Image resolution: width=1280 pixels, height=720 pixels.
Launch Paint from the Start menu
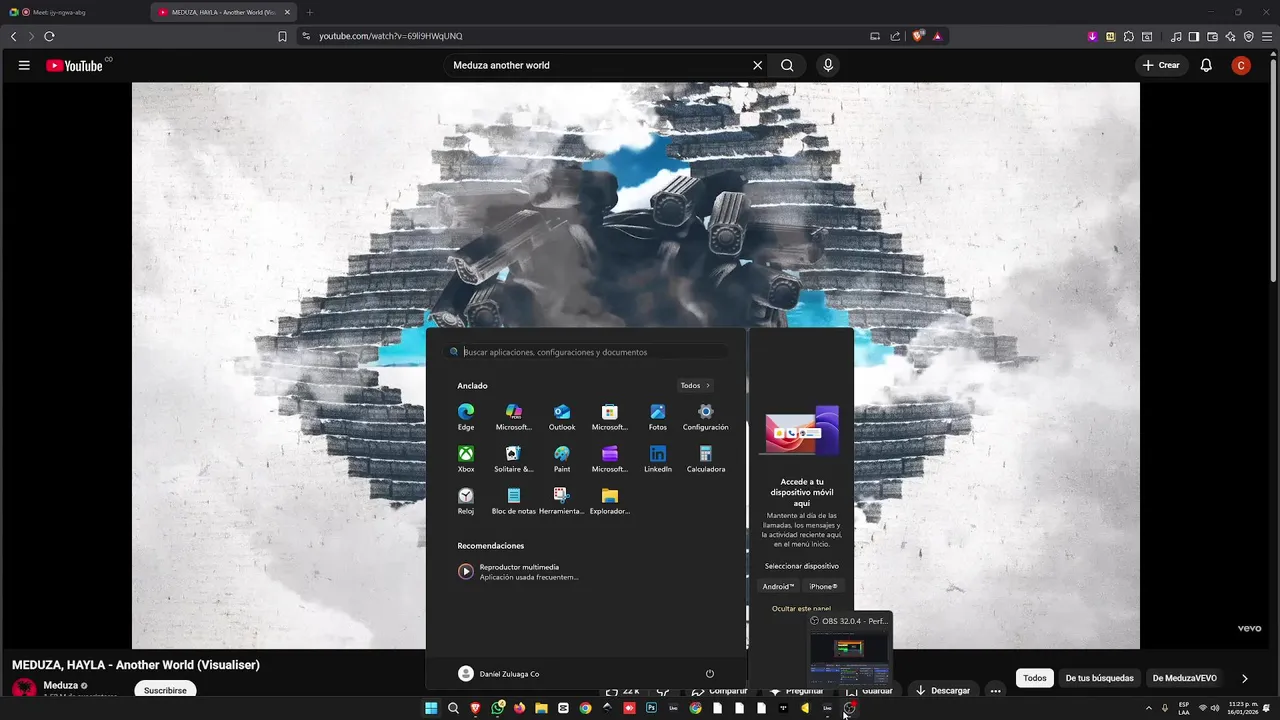(562, 459)
